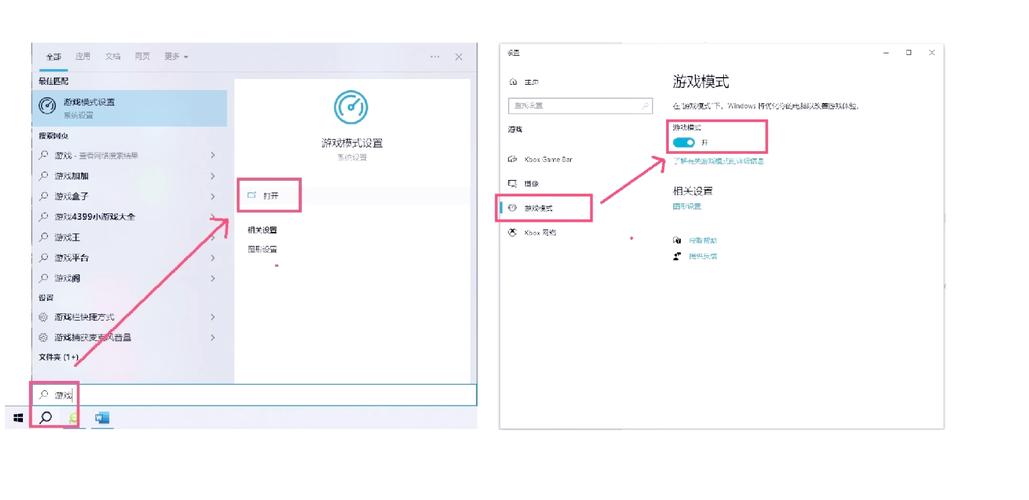Click the Xbox Game Bar sidebar icon
Viewport: 1029px width, 500px height.
tap(513, 159)
